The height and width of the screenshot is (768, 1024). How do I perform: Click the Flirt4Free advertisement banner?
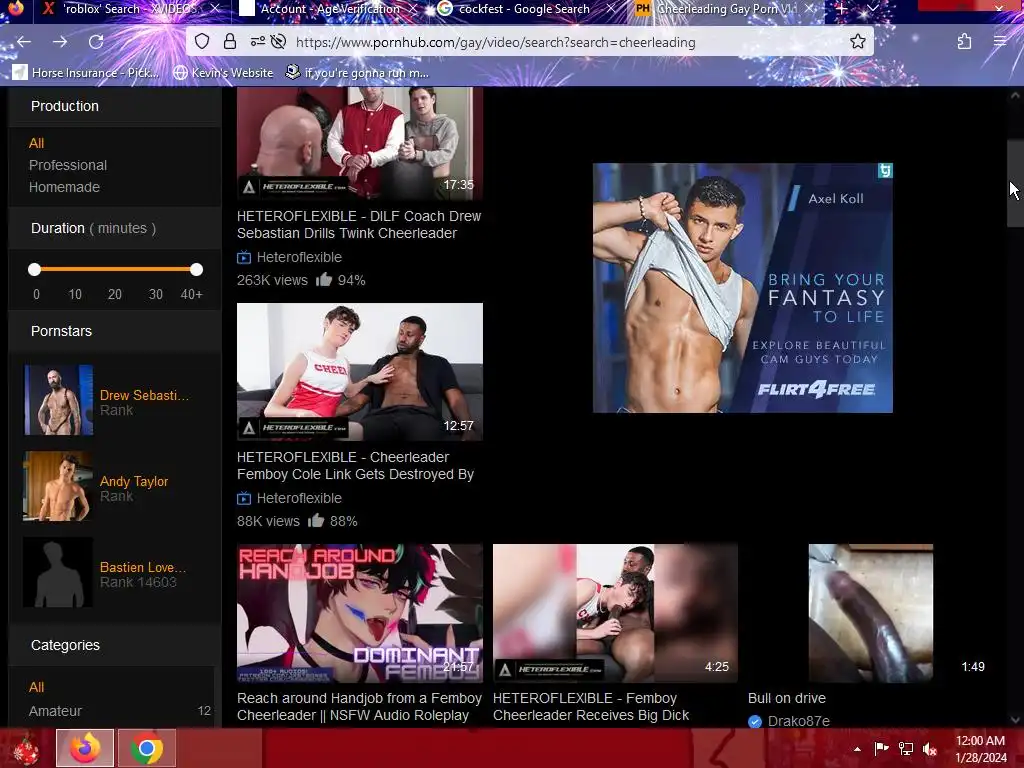pos(743,288)
